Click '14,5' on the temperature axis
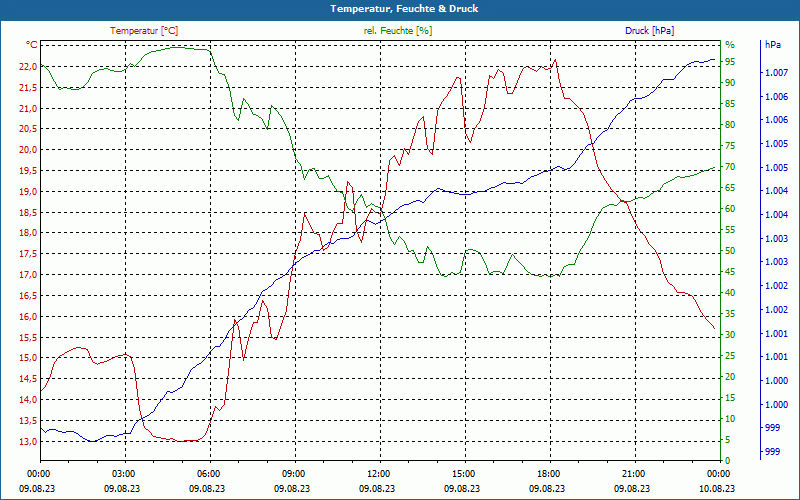Image resolution: width=800 pixels, height=500 pixels. (28, 379)
